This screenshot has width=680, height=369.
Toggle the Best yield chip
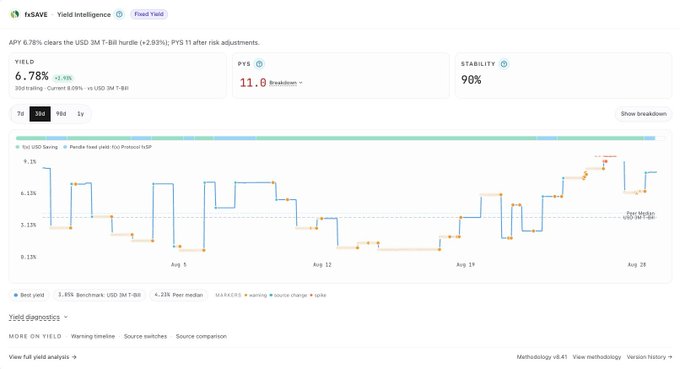(x=29, y=295)
